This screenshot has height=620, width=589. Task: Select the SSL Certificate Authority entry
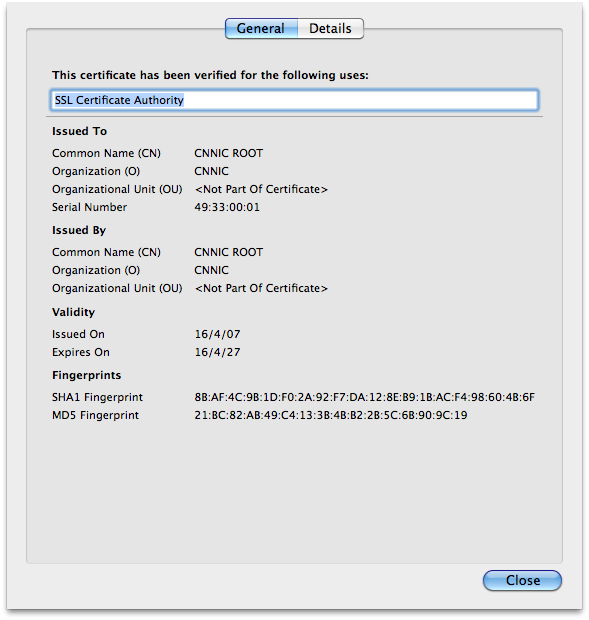pos(294,100)
